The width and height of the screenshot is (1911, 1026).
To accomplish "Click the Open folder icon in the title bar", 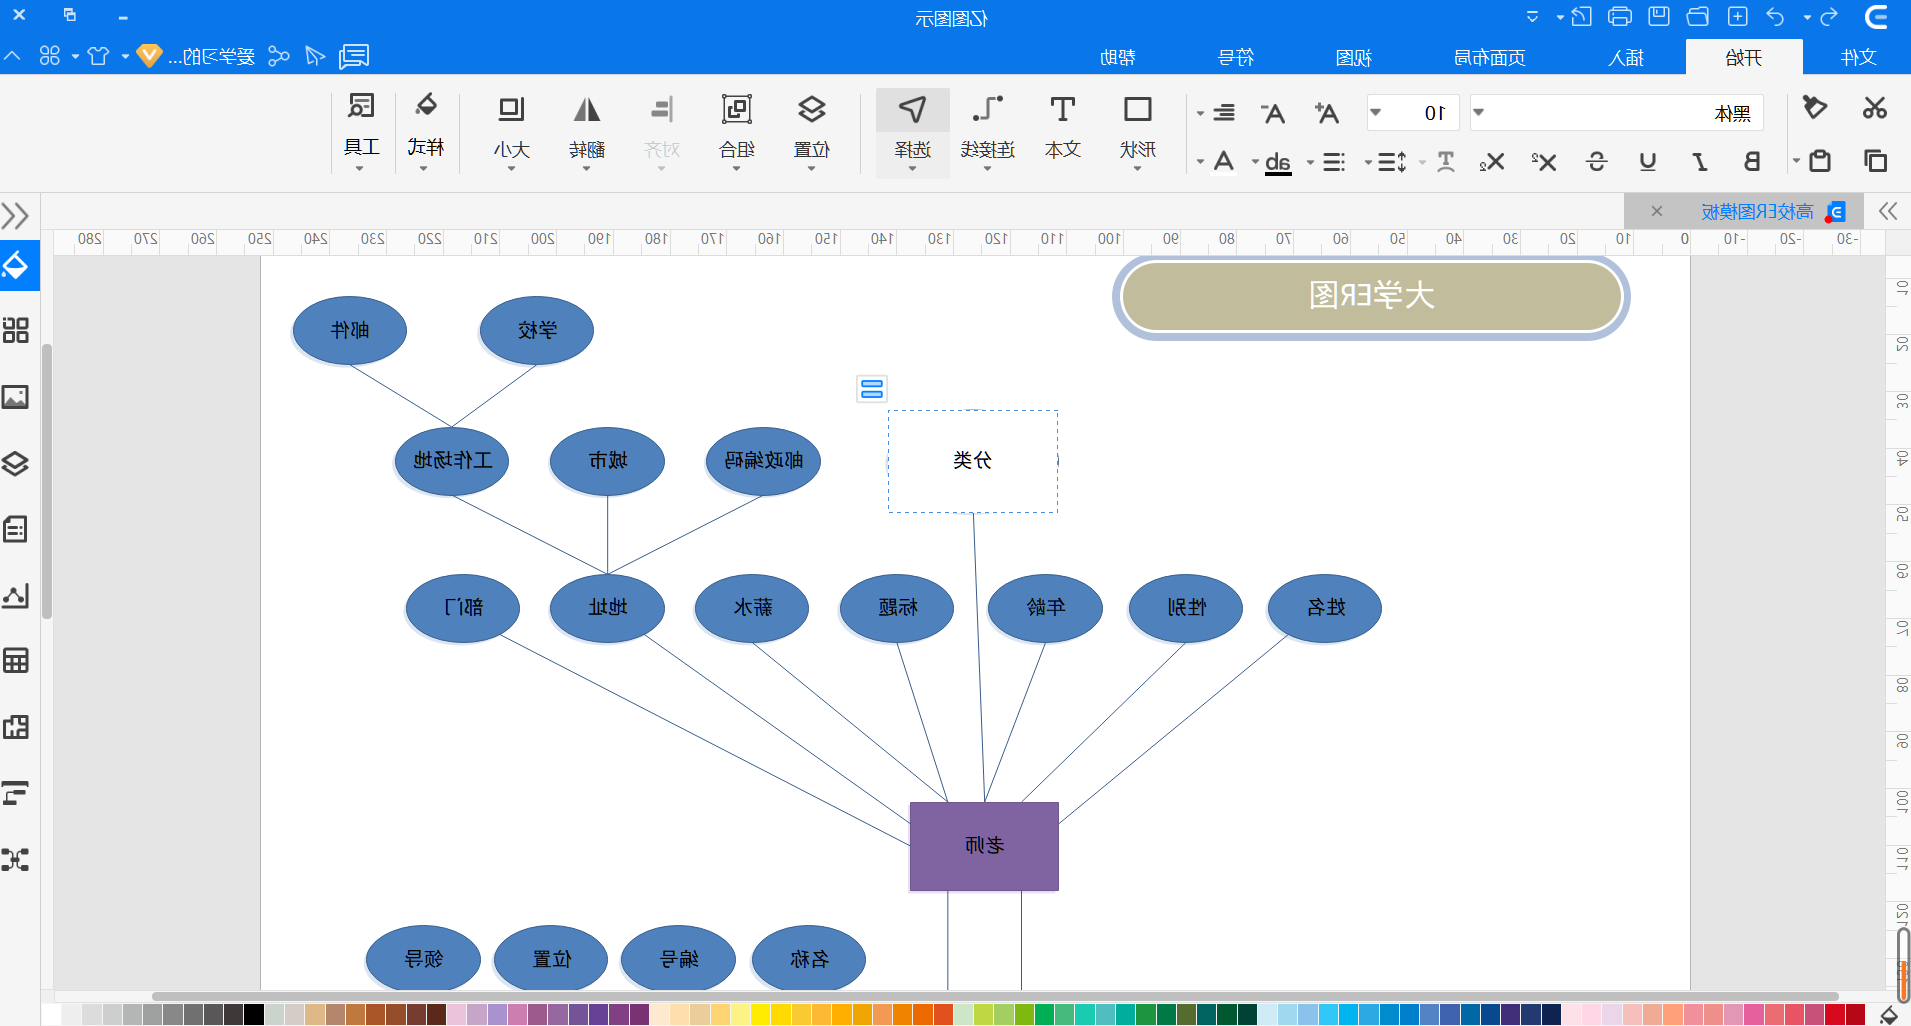I will (1698, 17).
